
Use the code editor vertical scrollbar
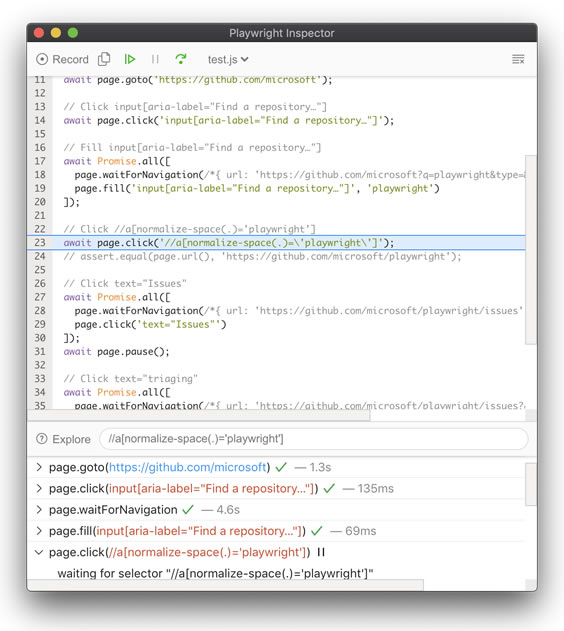point(531,250)
